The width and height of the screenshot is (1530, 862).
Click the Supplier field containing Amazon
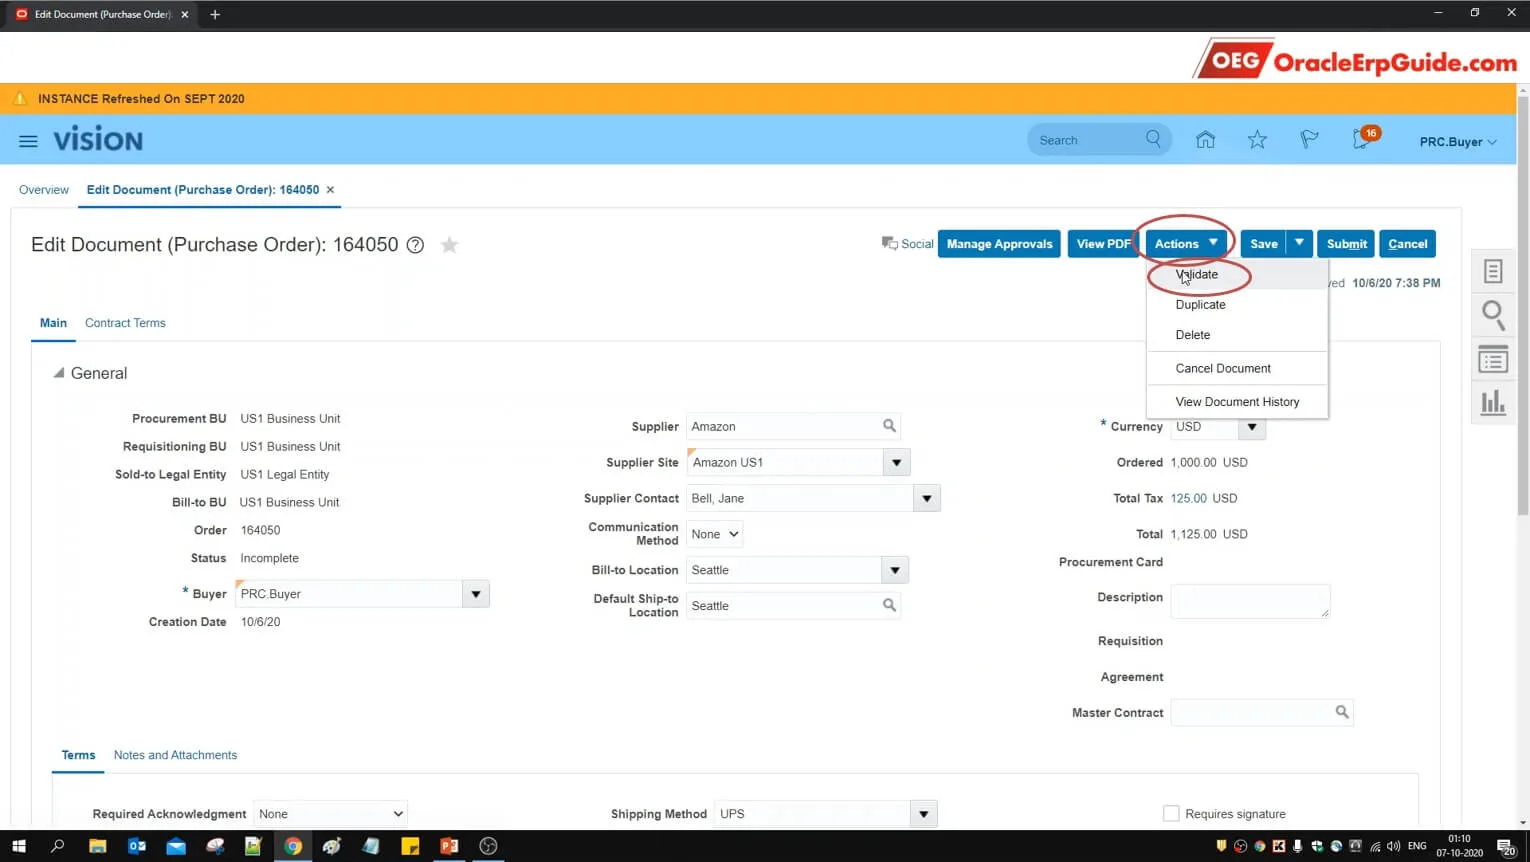[x=782, y=426]
